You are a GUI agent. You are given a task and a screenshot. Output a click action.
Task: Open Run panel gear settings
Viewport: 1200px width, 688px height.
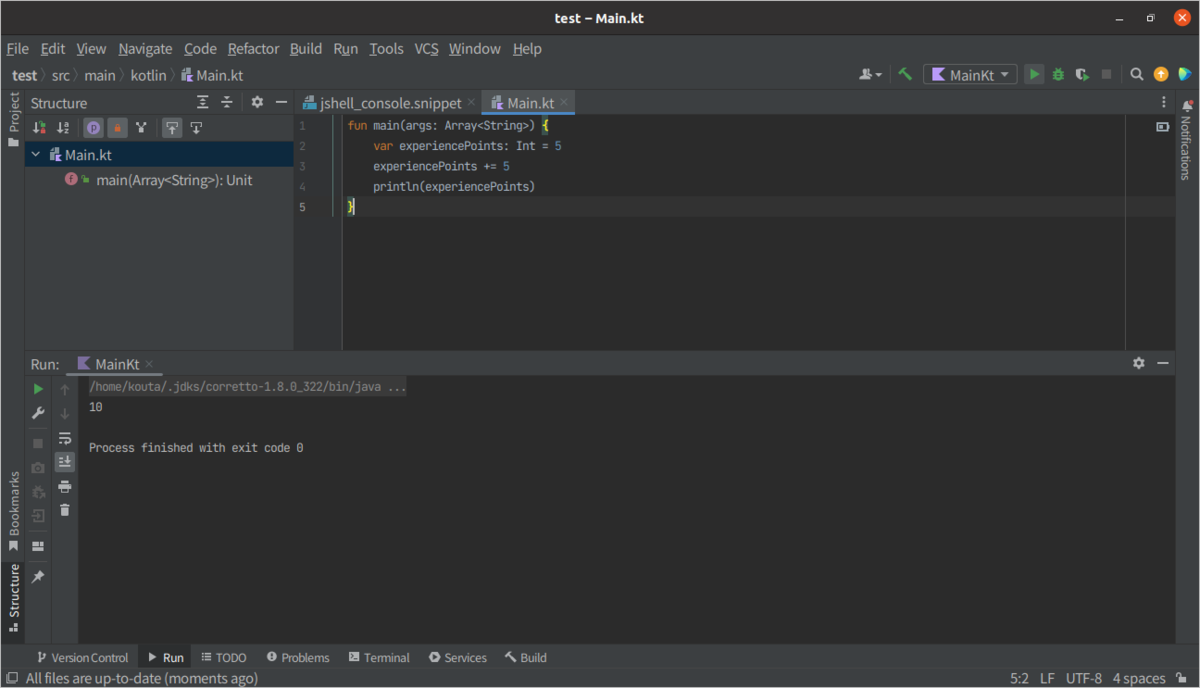pyautogui.click(x=1138, y=363)
